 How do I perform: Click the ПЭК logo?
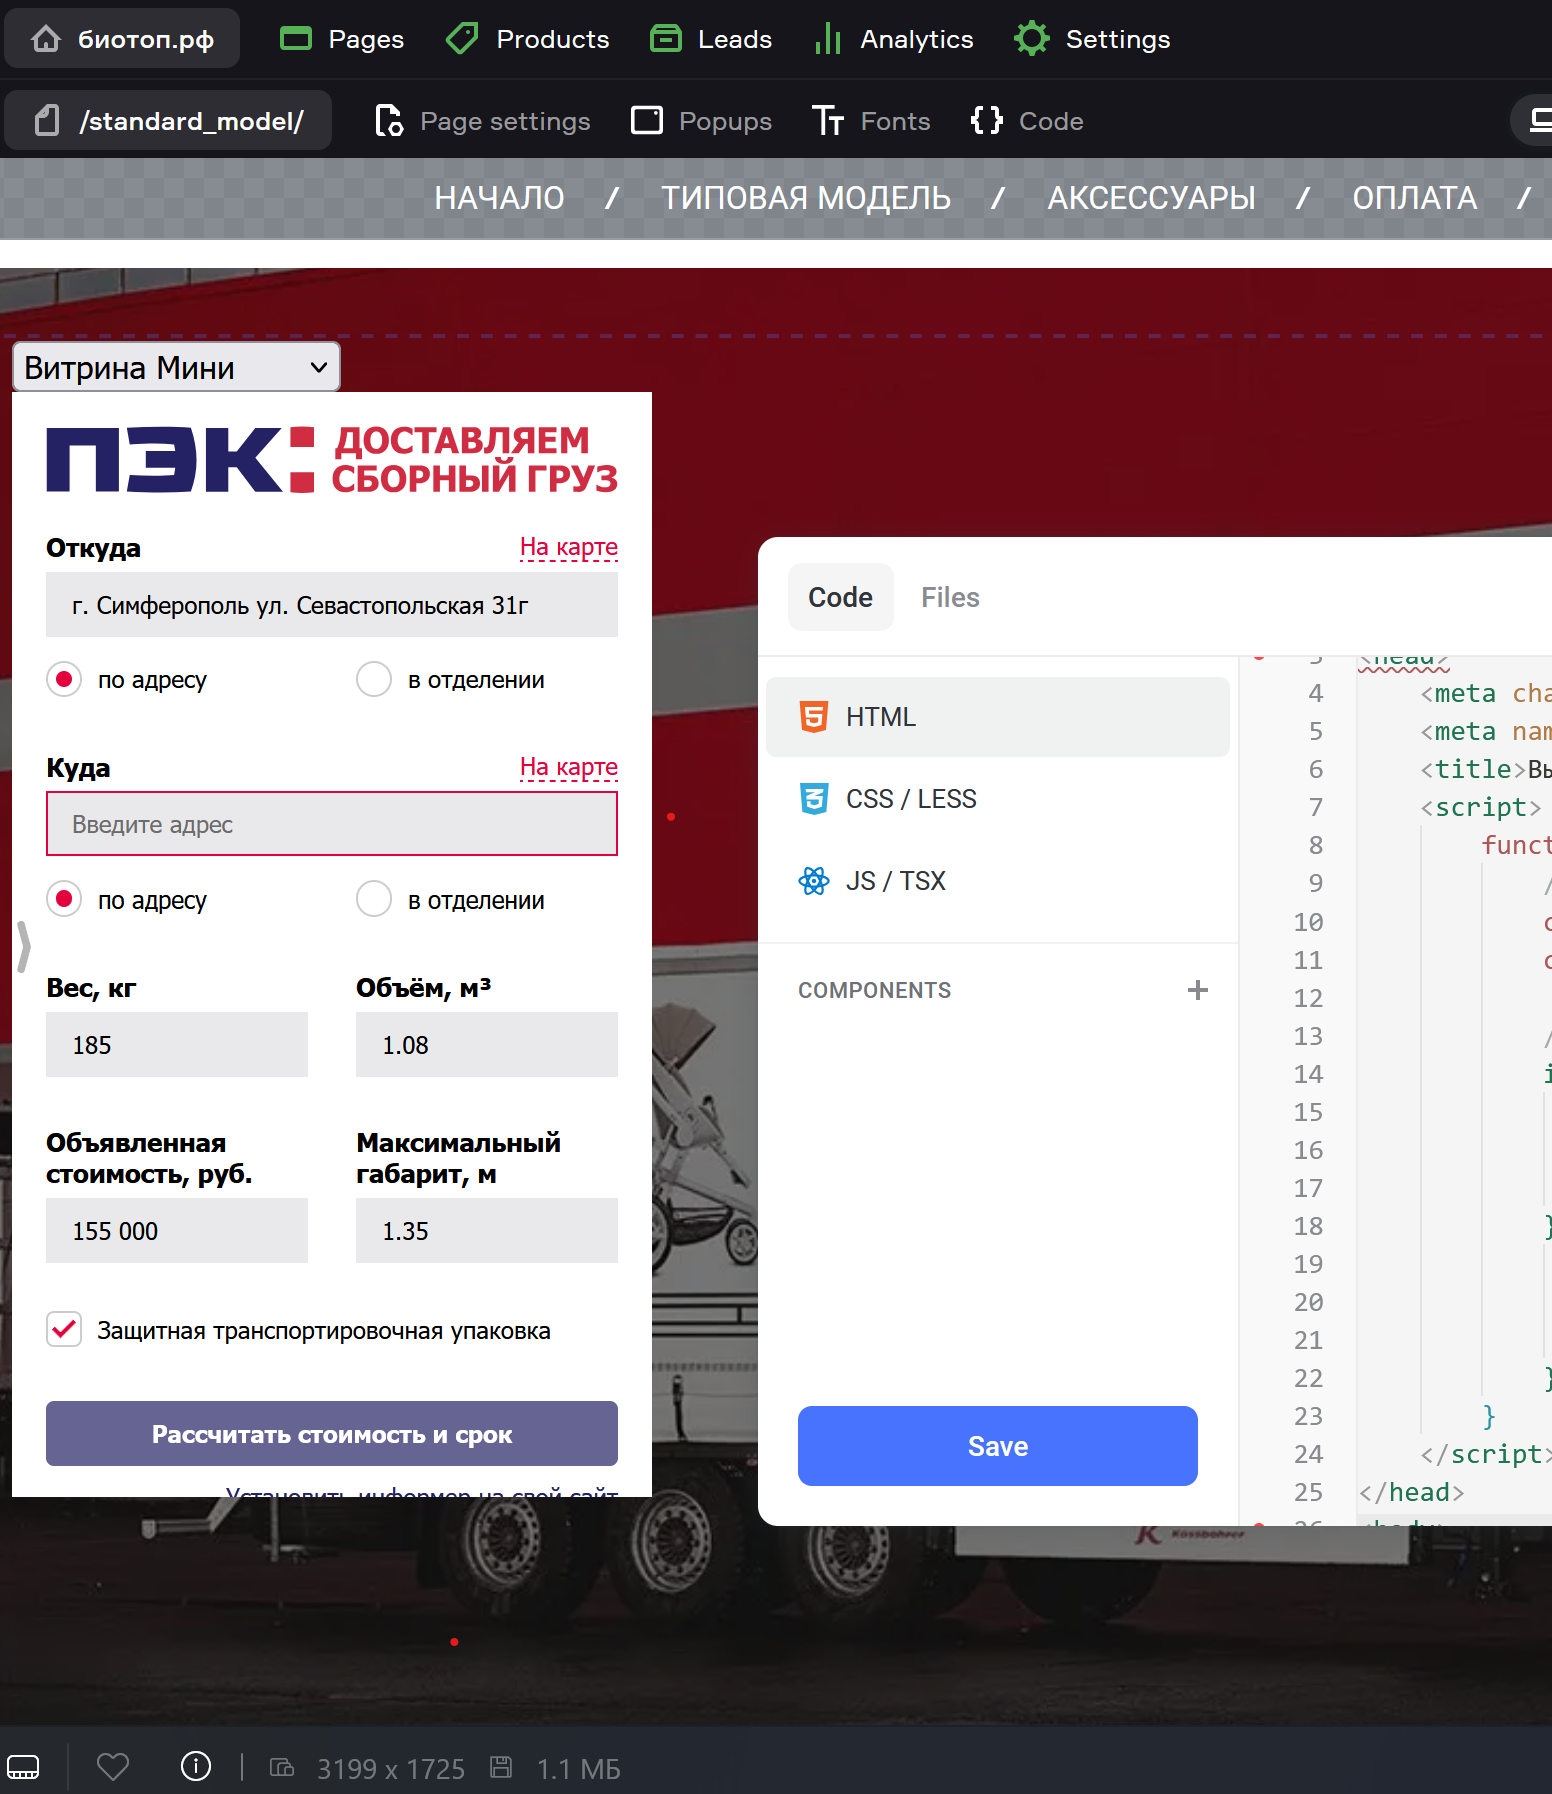[180, 459]
